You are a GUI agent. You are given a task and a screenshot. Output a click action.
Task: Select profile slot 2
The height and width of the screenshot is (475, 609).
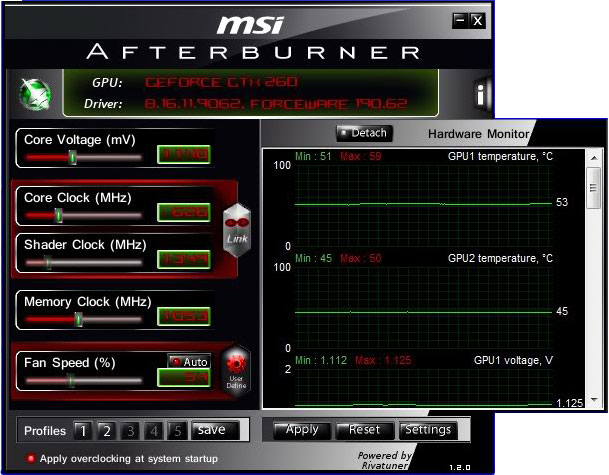106,431
